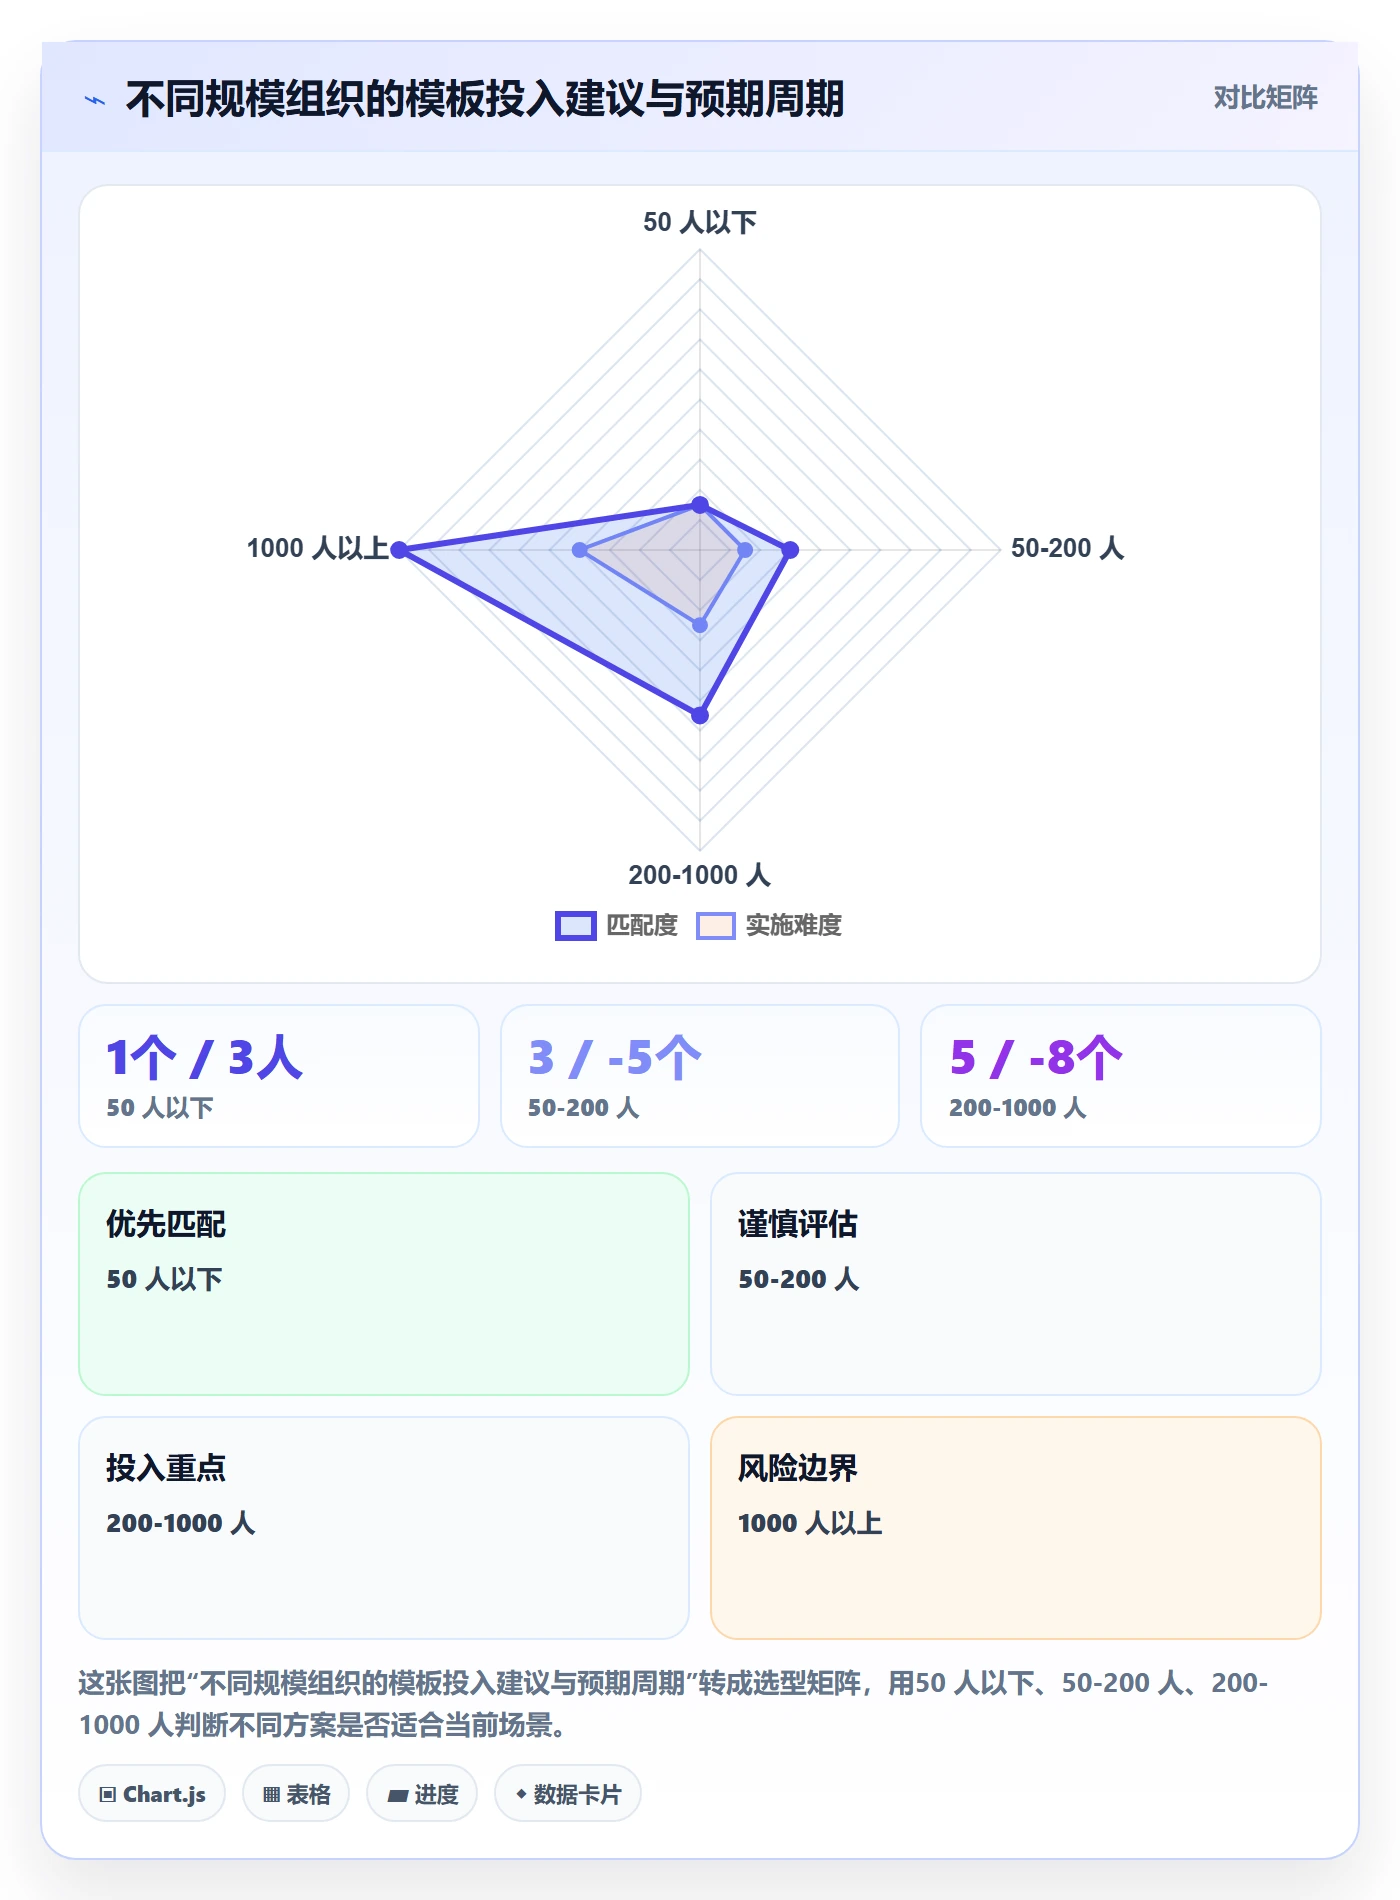Click the 实施难度 peach legend color box
Screen dimensions: 1400x1900
click(716, 926)
